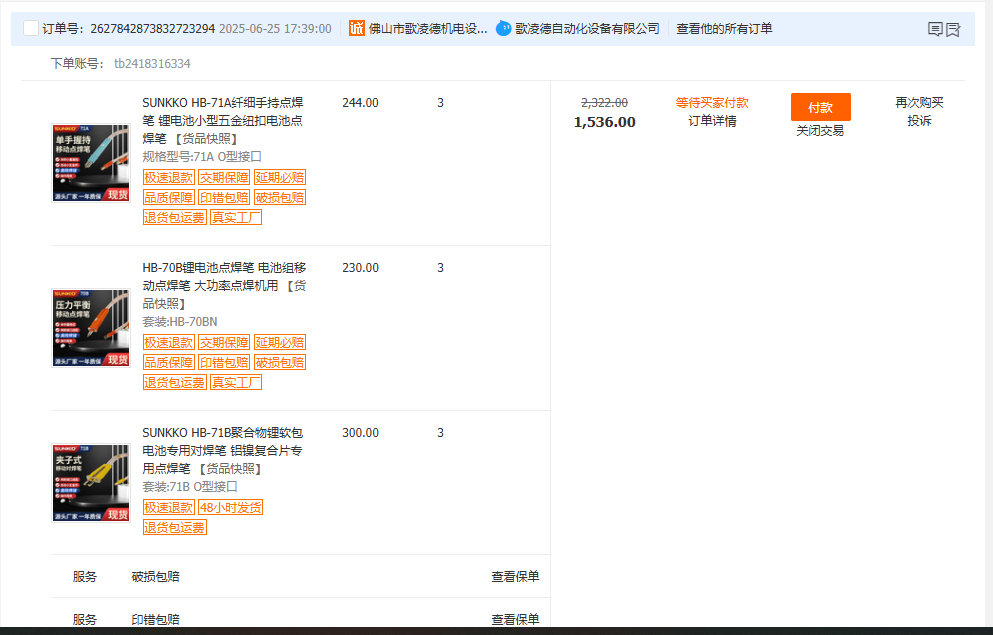View all of his orders link
This screenshot has height=635, width=993.
coord(724,28)
